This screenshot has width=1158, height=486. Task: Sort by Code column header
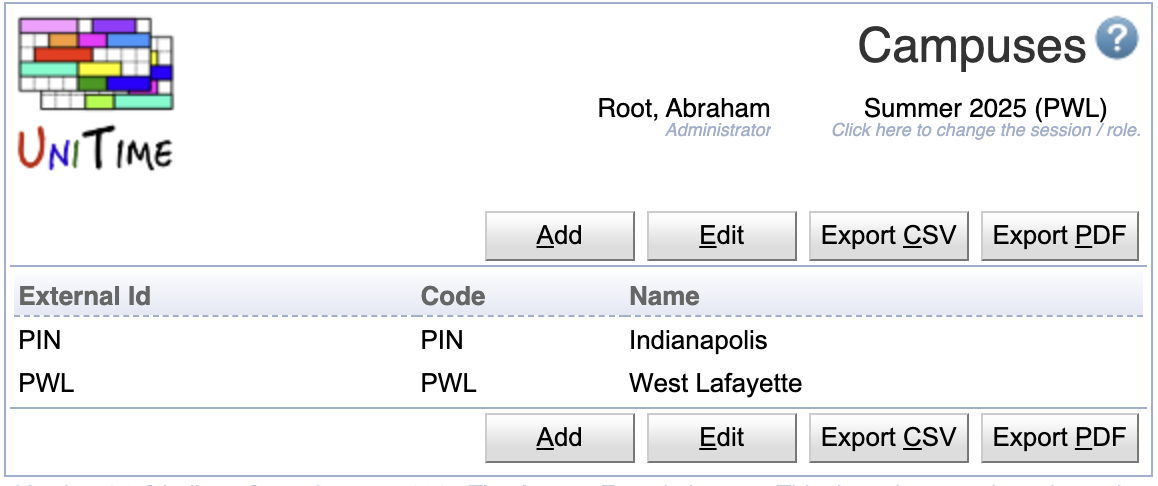click(453, 296)
